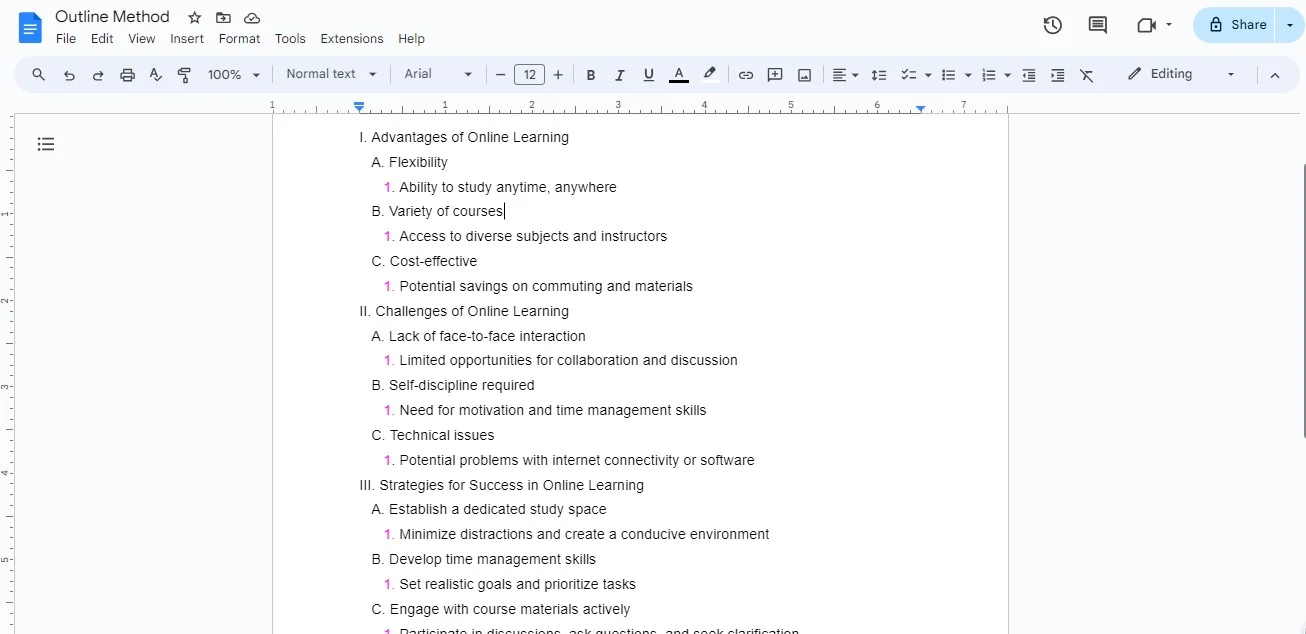Select the paint format tool
1306x634 pixels.
[184, 74]
